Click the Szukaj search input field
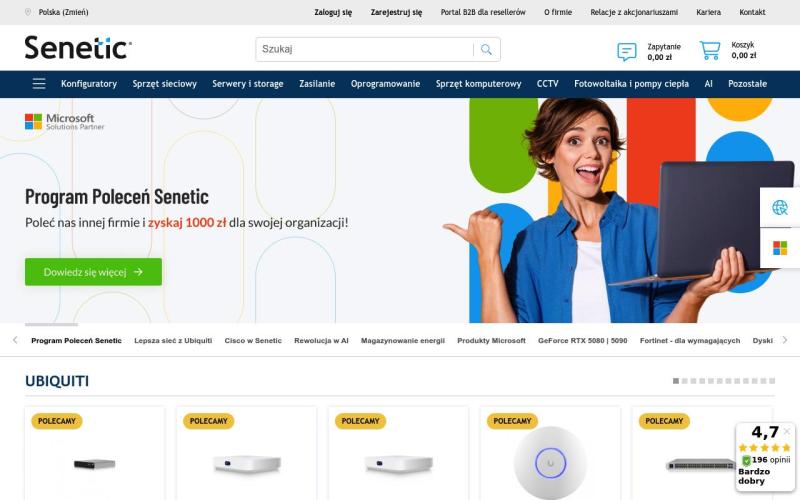Image resolution: width=800 pixels, height=500 pixels. (x=365, y=49)
